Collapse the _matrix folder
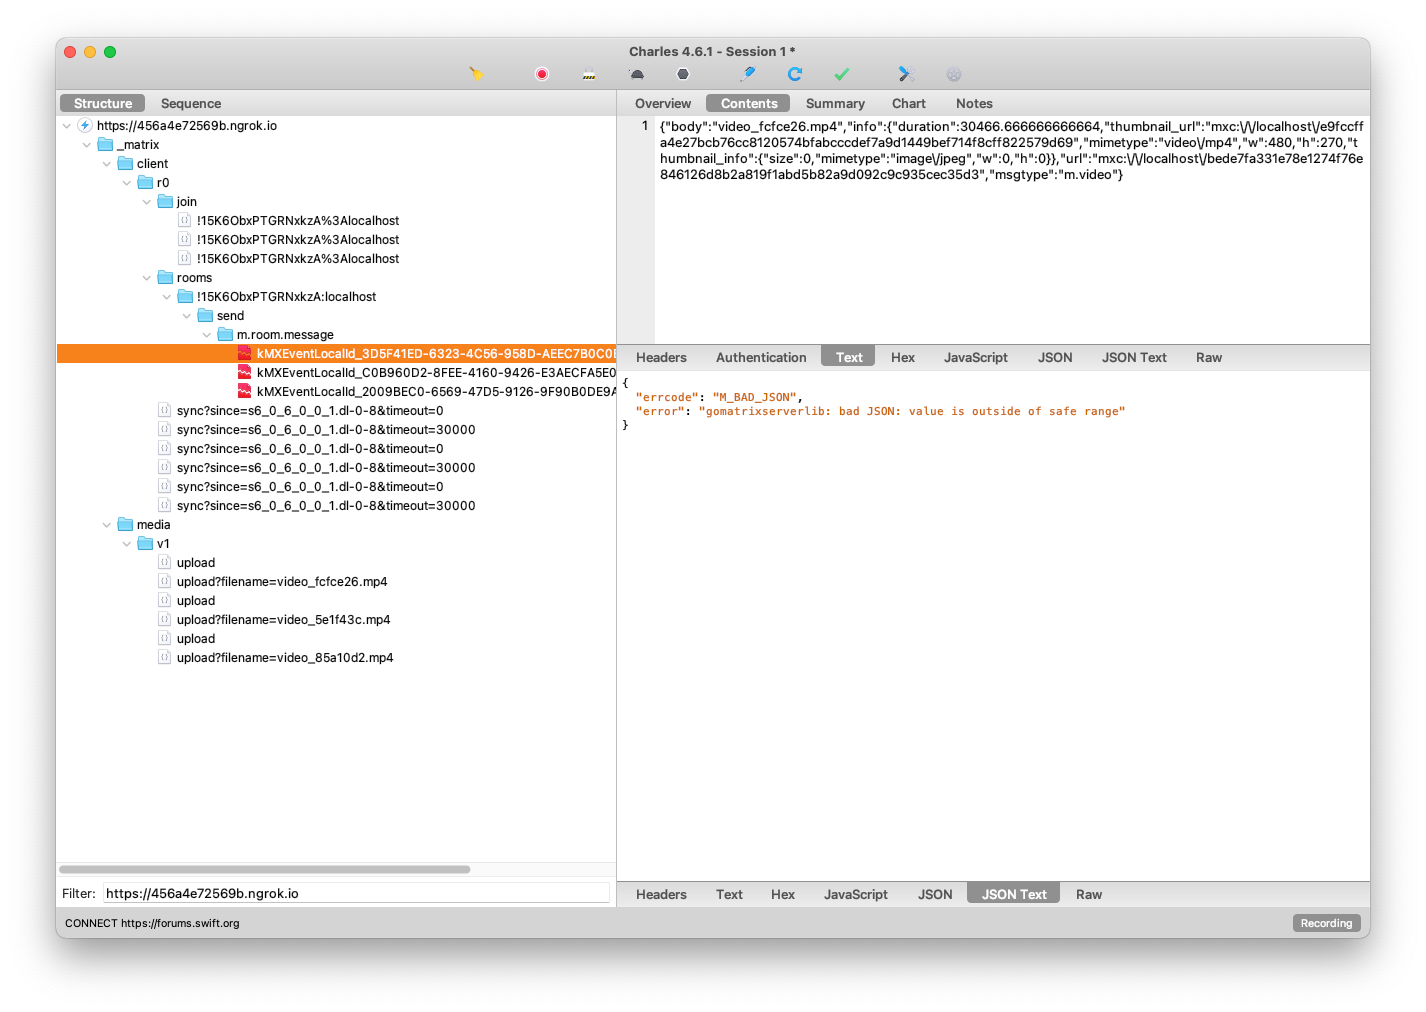Screen dimensions: 1426x1012 pos(86,144)
